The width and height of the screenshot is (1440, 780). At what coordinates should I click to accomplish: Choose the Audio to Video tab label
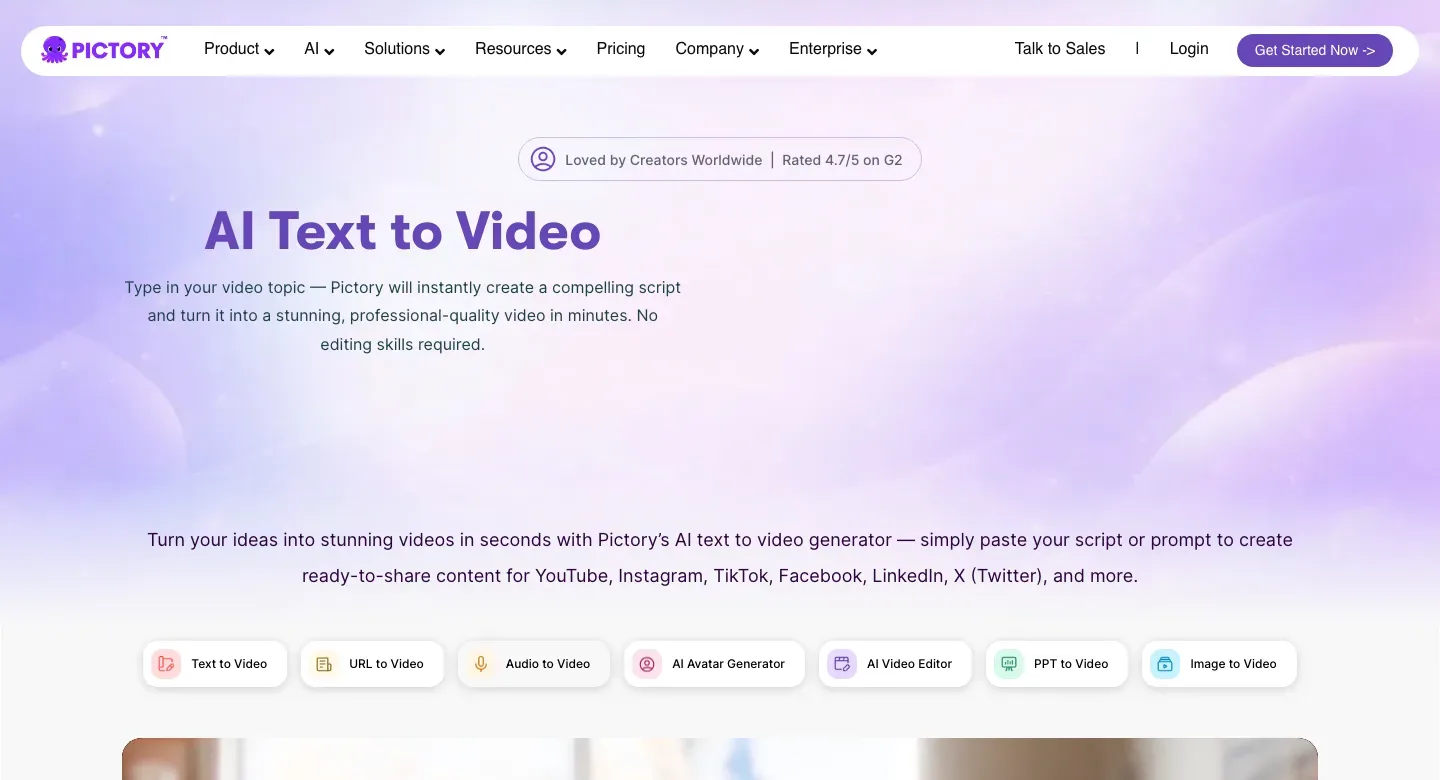548,664
